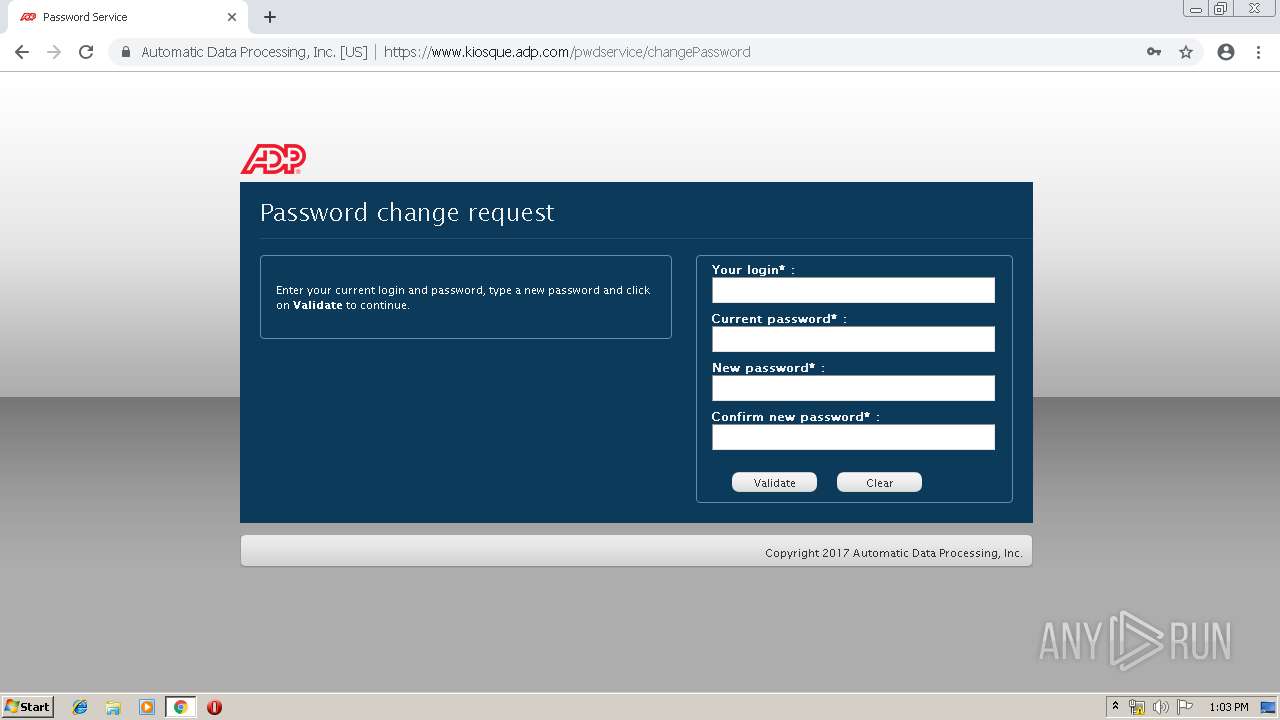This screenshot has width=1280, height=720.
Task: Launch Internet Explorer from taskbar
Action: click(x=80, y=707)
